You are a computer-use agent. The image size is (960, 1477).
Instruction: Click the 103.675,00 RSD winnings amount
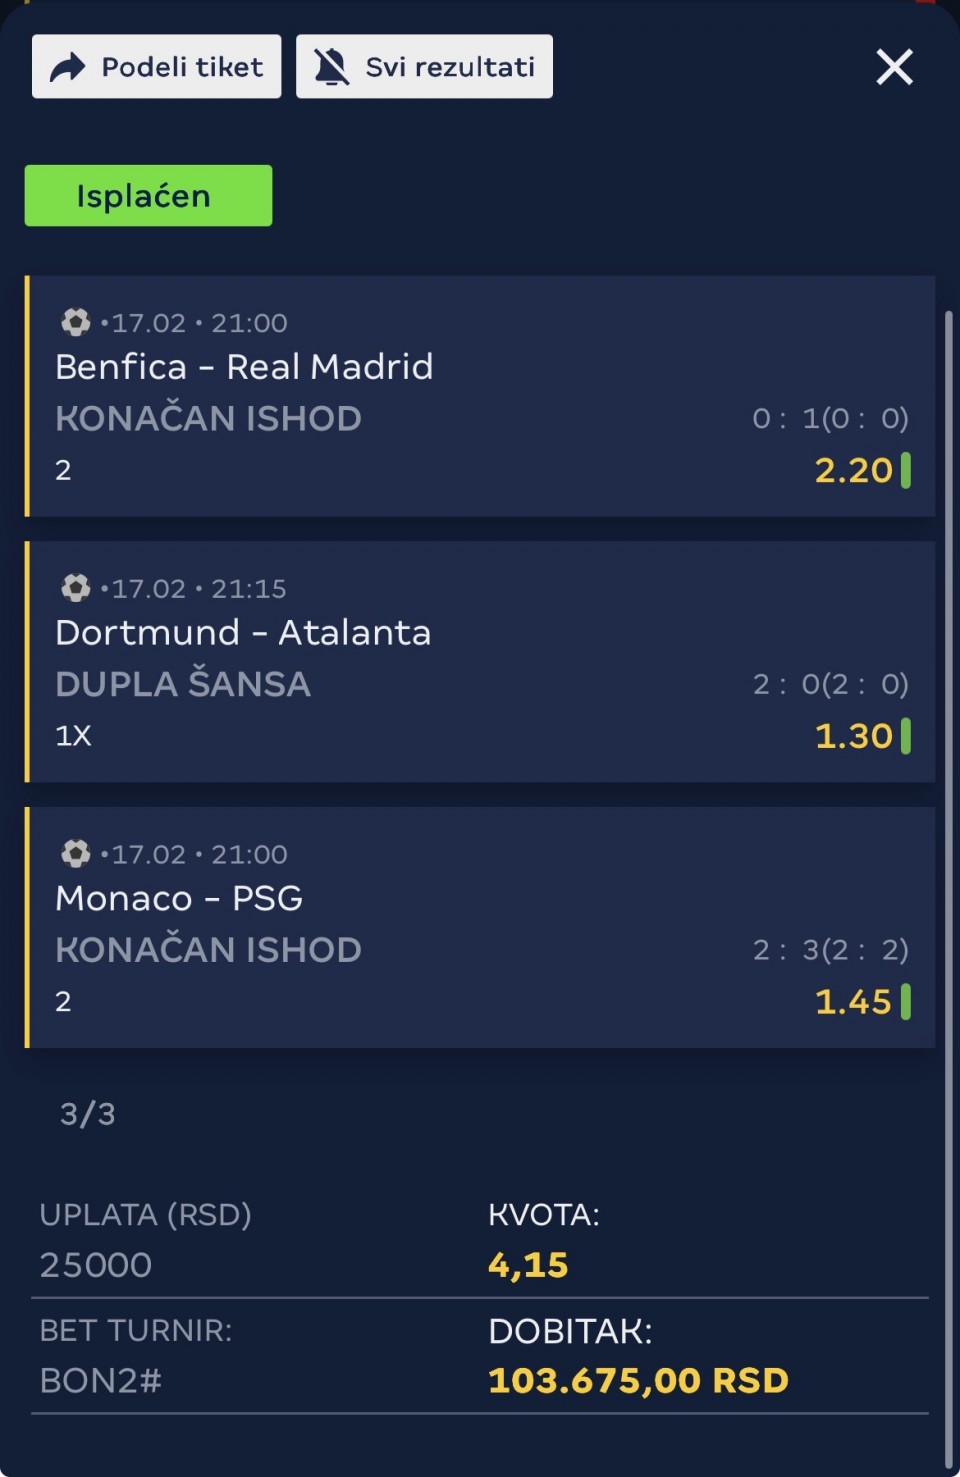[638, 1381]
